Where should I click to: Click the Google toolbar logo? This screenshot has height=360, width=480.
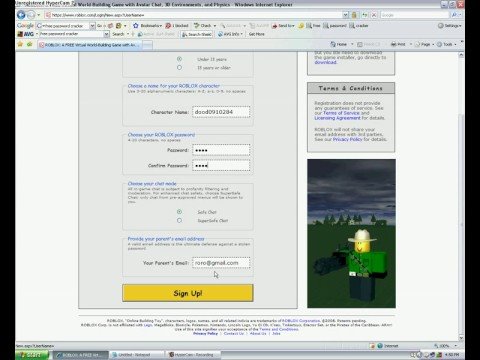point(25,26)
